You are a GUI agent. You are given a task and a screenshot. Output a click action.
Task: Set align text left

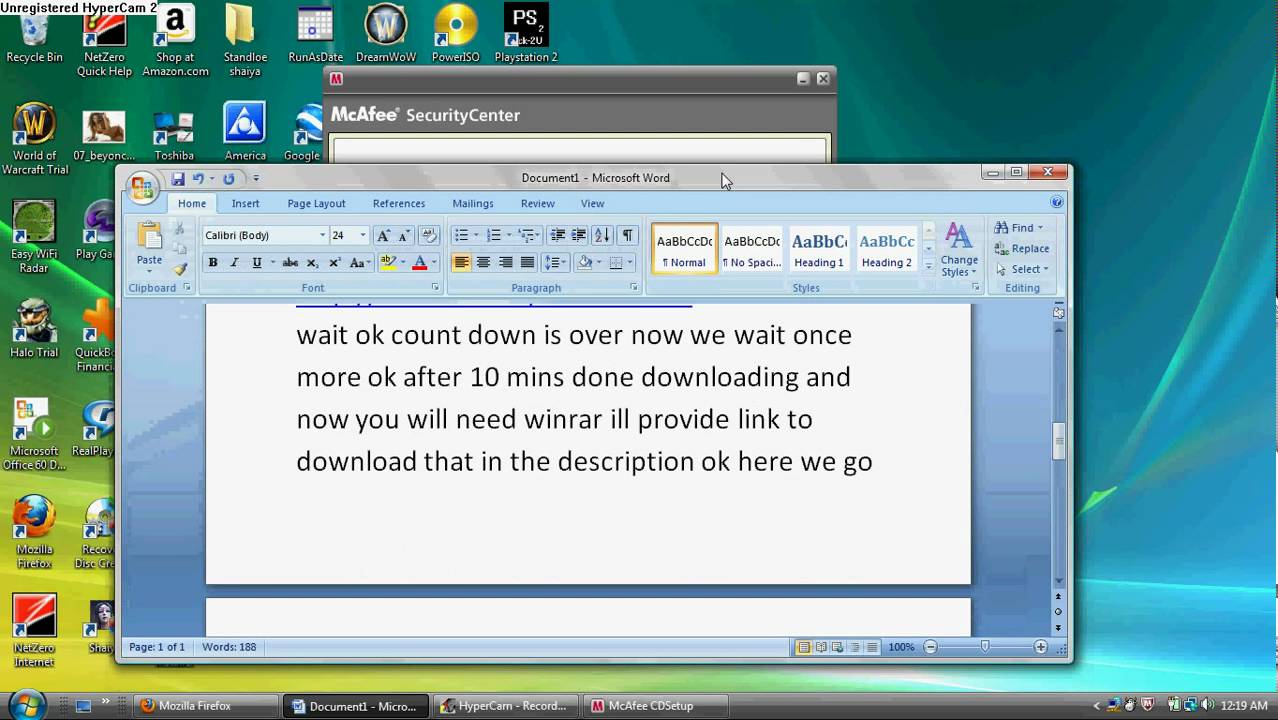tap(461, 263)
